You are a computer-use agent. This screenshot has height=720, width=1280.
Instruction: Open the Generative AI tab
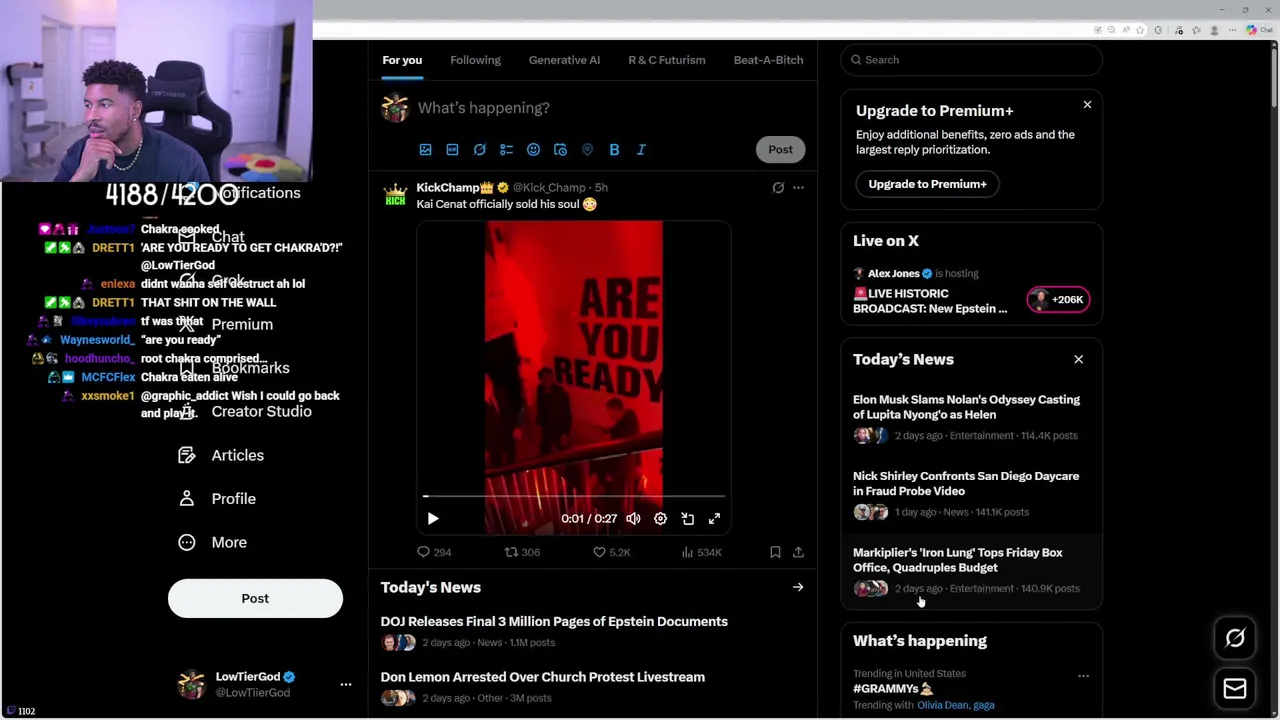click(564, 60)
